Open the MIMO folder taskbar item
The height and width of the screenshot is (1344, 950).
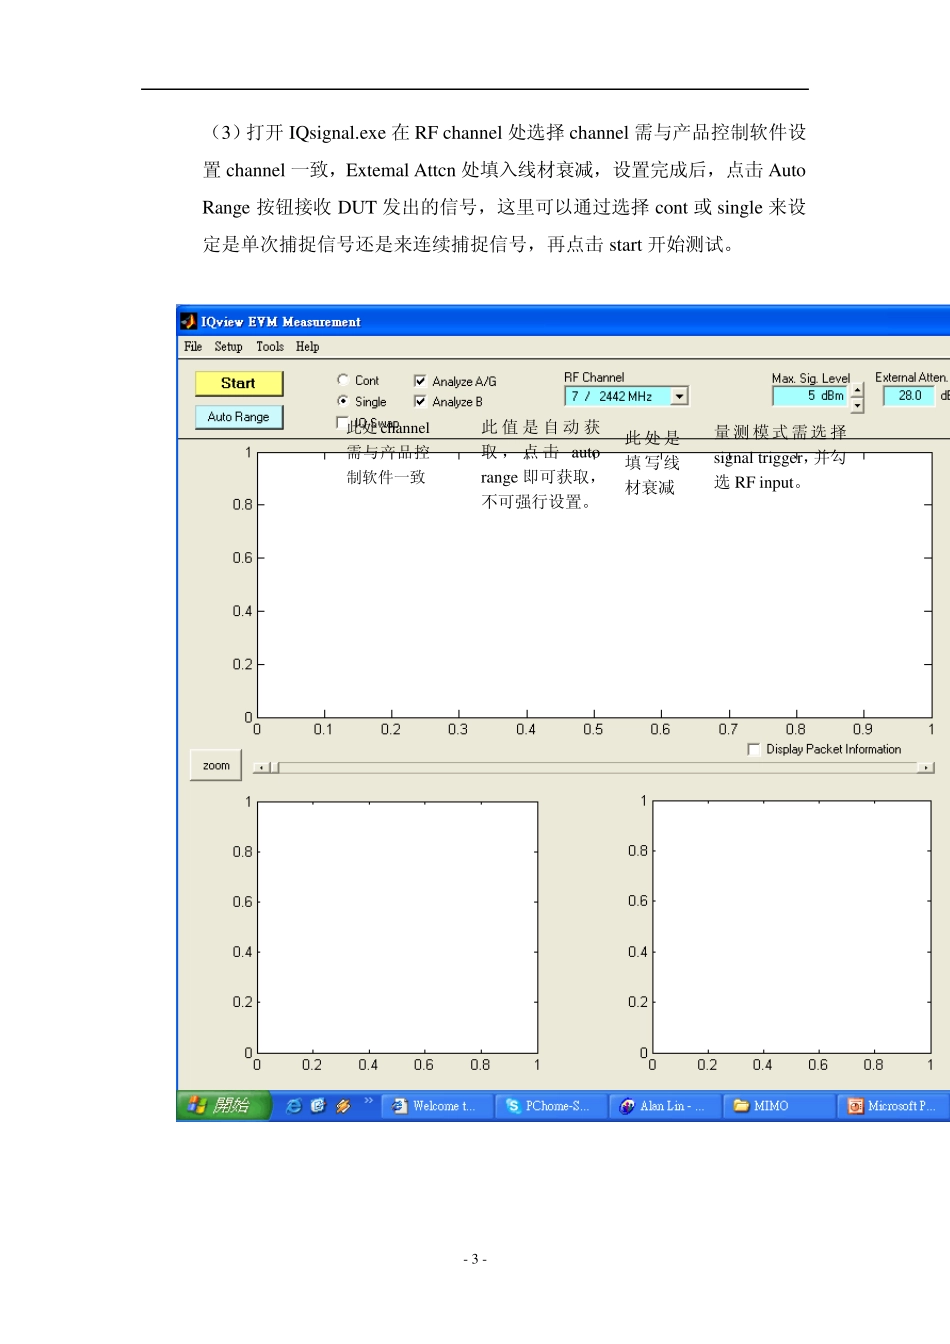click(x=779, y=1105)
